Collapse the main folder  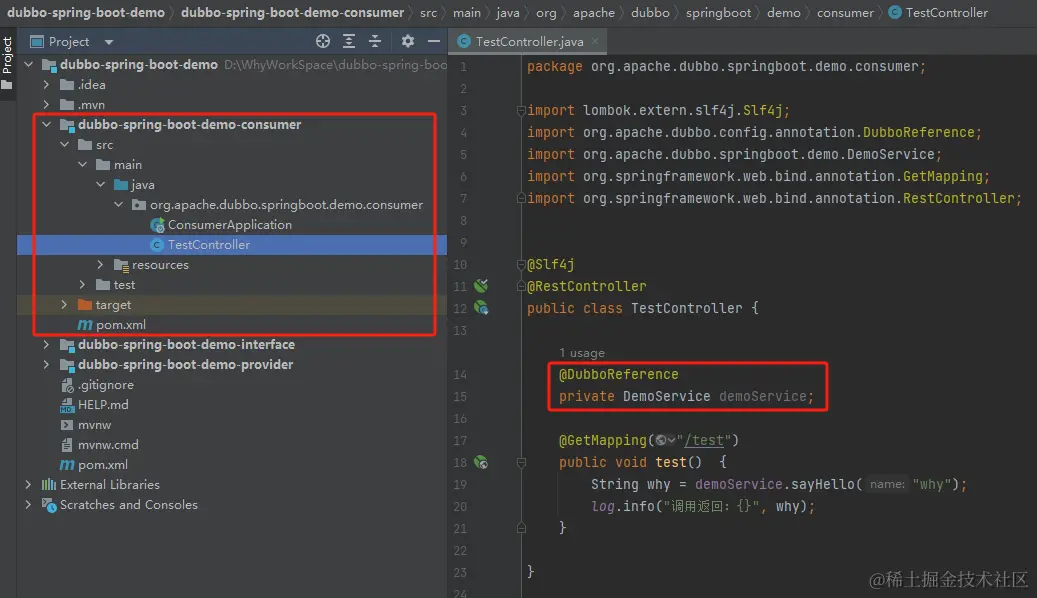click(82, 164)
